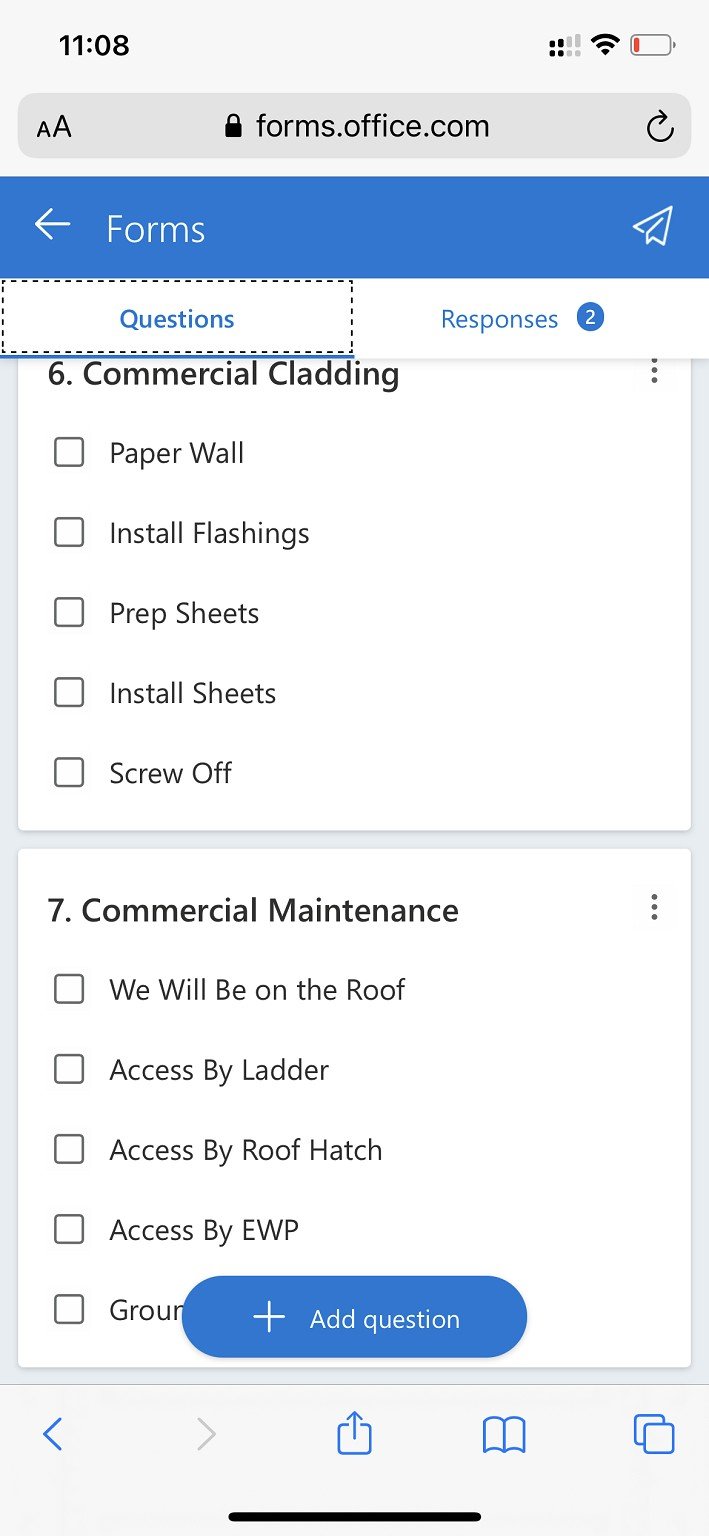Go back with Safari back chevron

[x=53, y=1435]
